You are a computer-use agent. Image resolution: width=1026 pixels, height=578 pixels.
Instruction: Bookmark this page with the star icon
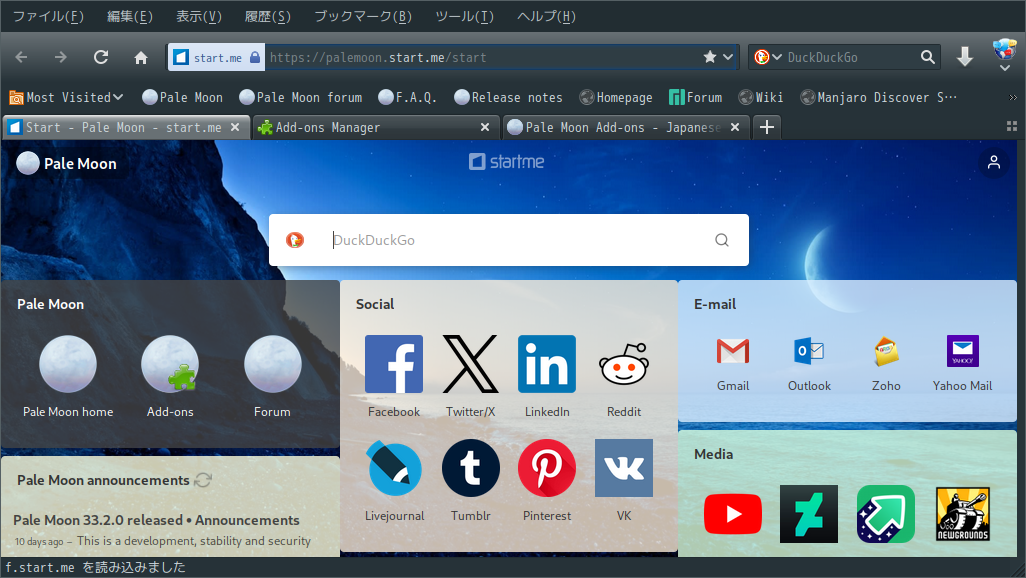tap(710, 57)
